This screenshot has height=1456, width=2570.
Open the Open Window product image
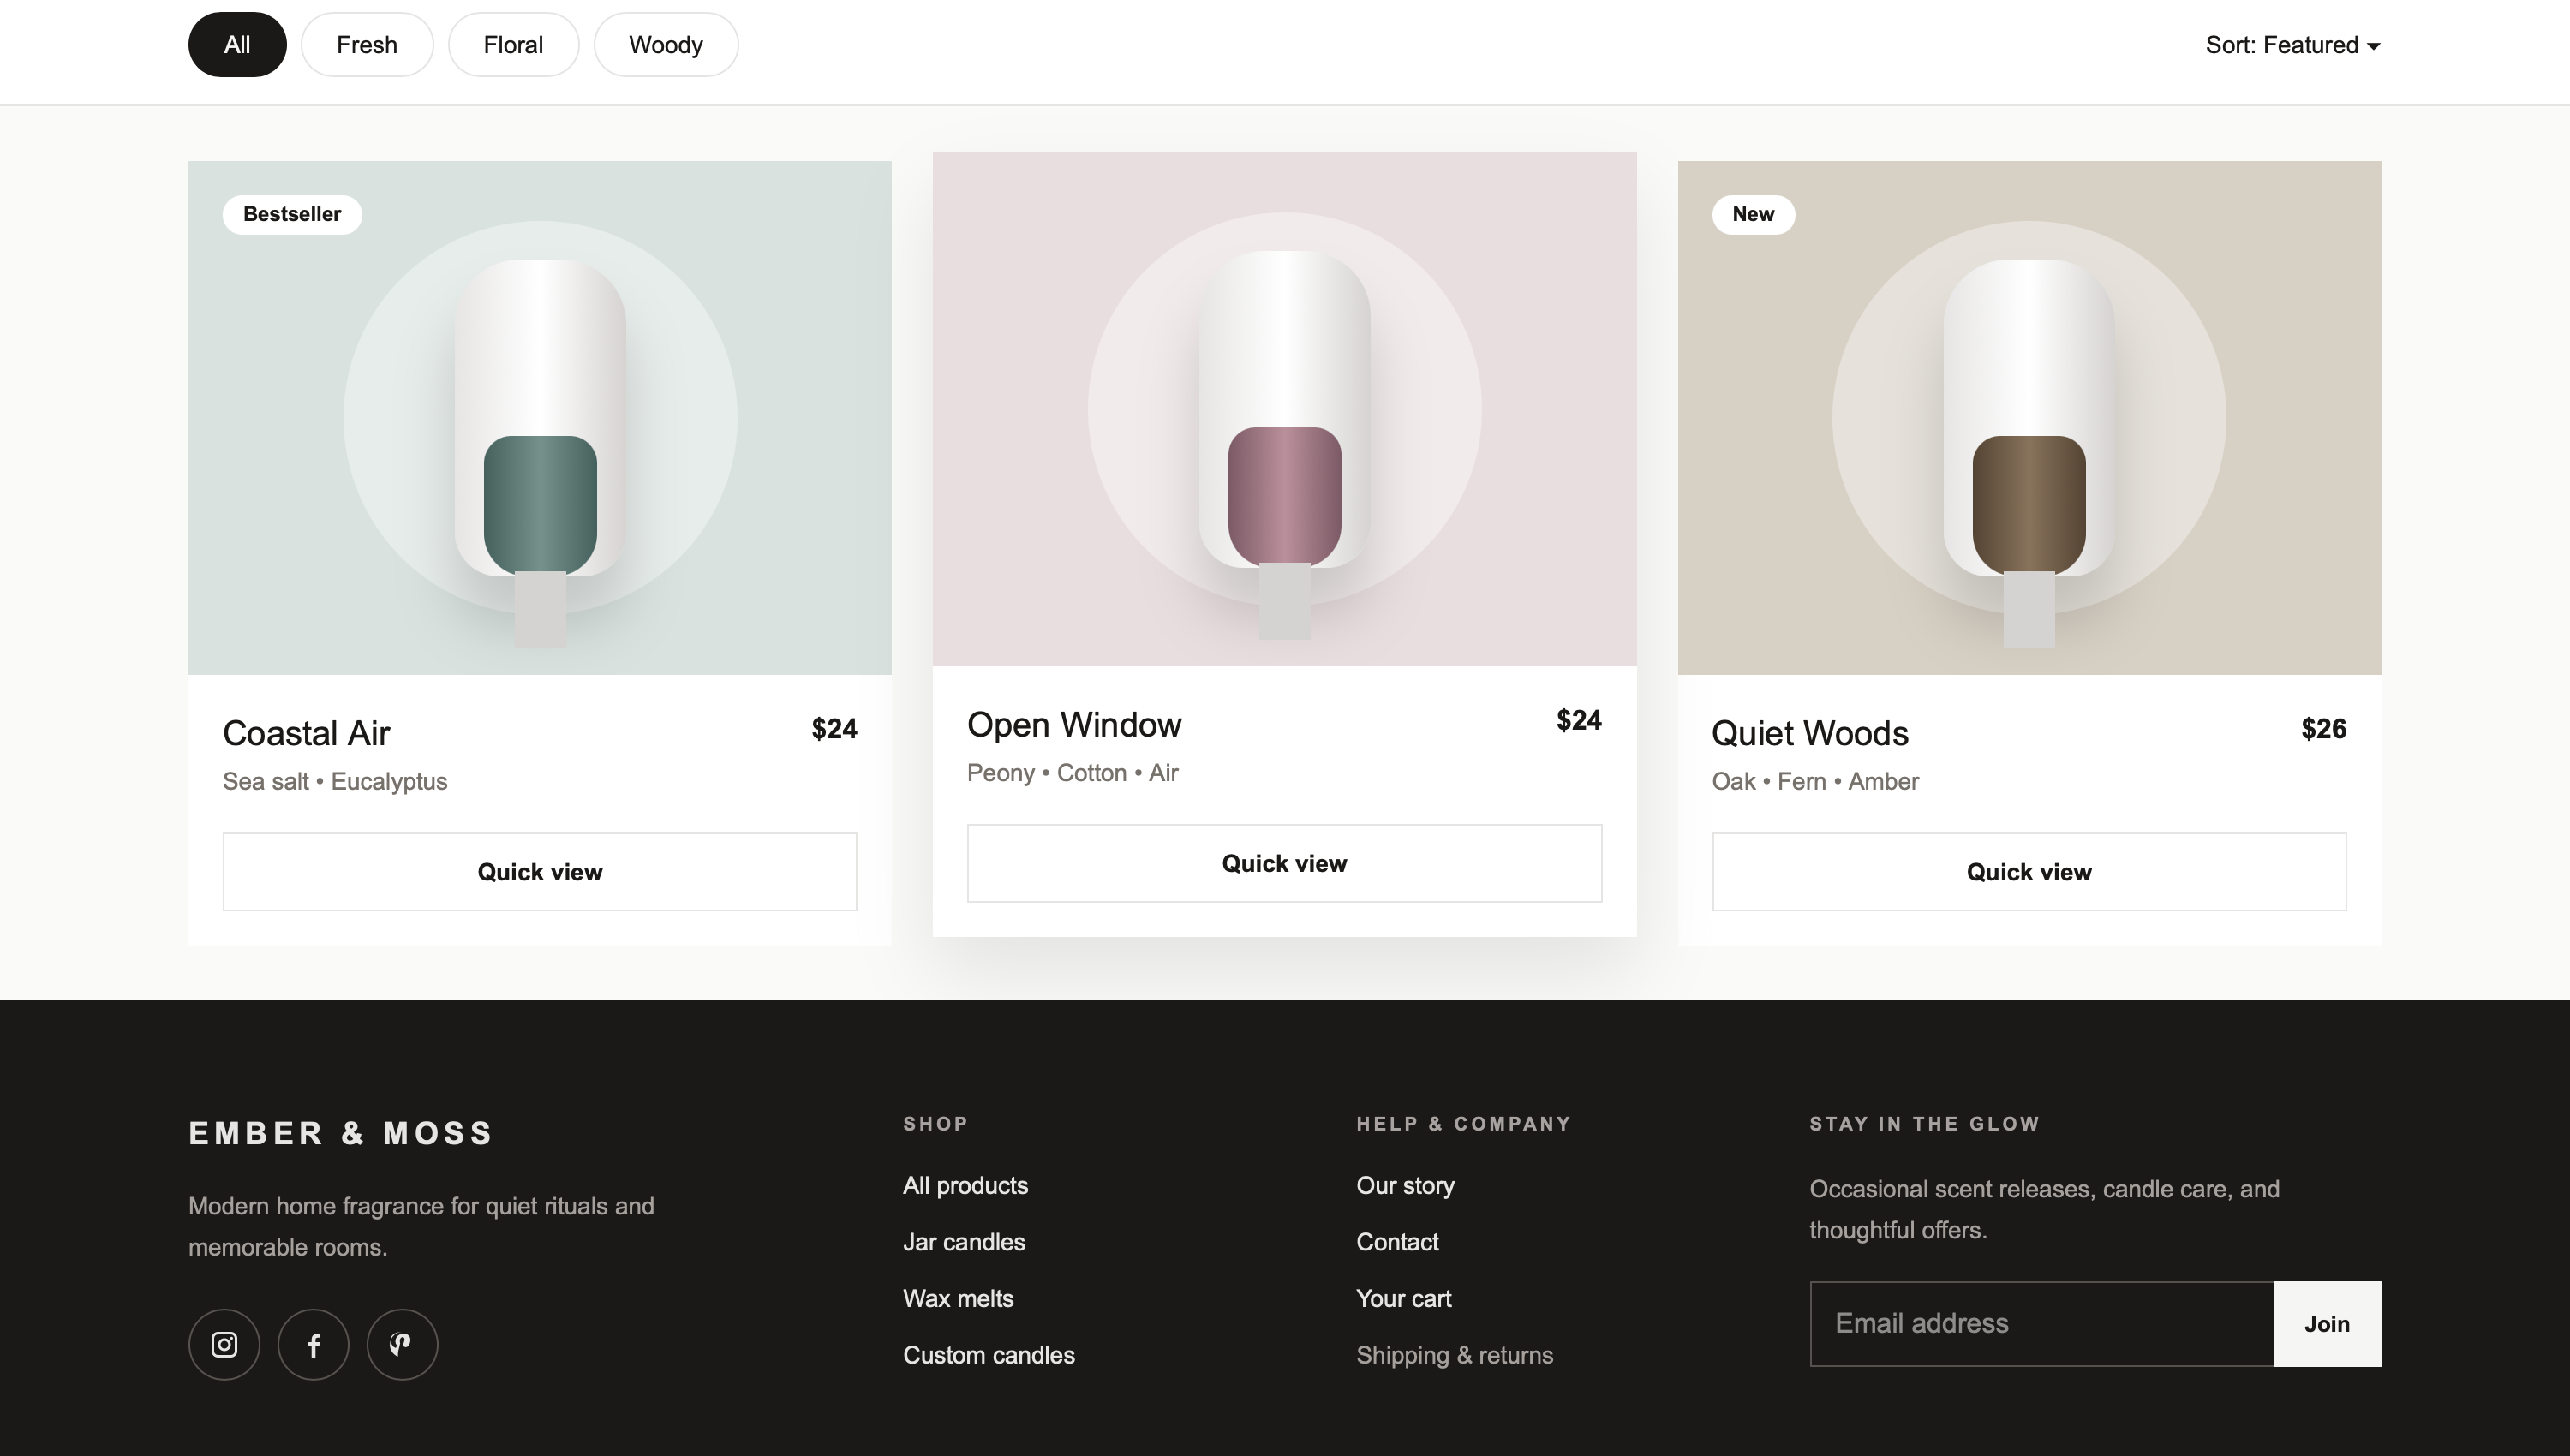click(x=1284, y=409)
